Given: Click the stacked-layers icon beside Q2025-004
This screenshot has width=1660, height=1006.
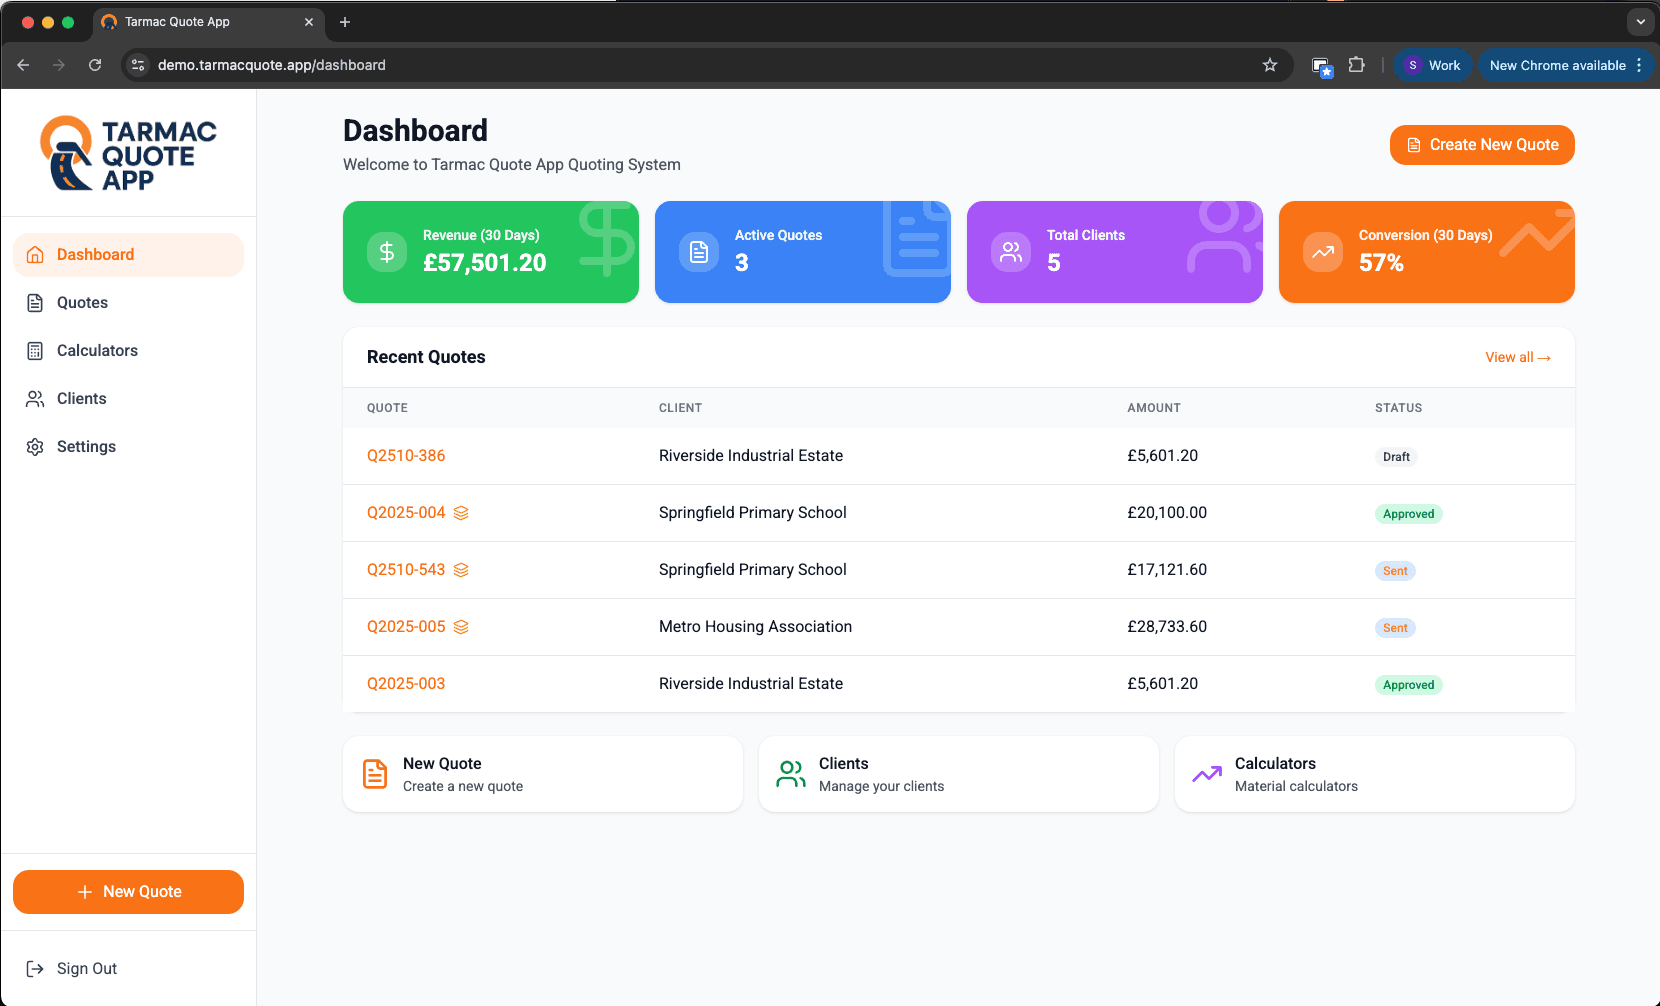Looking at the screenshot, I should pyautogui.click(x=461, y=512).
